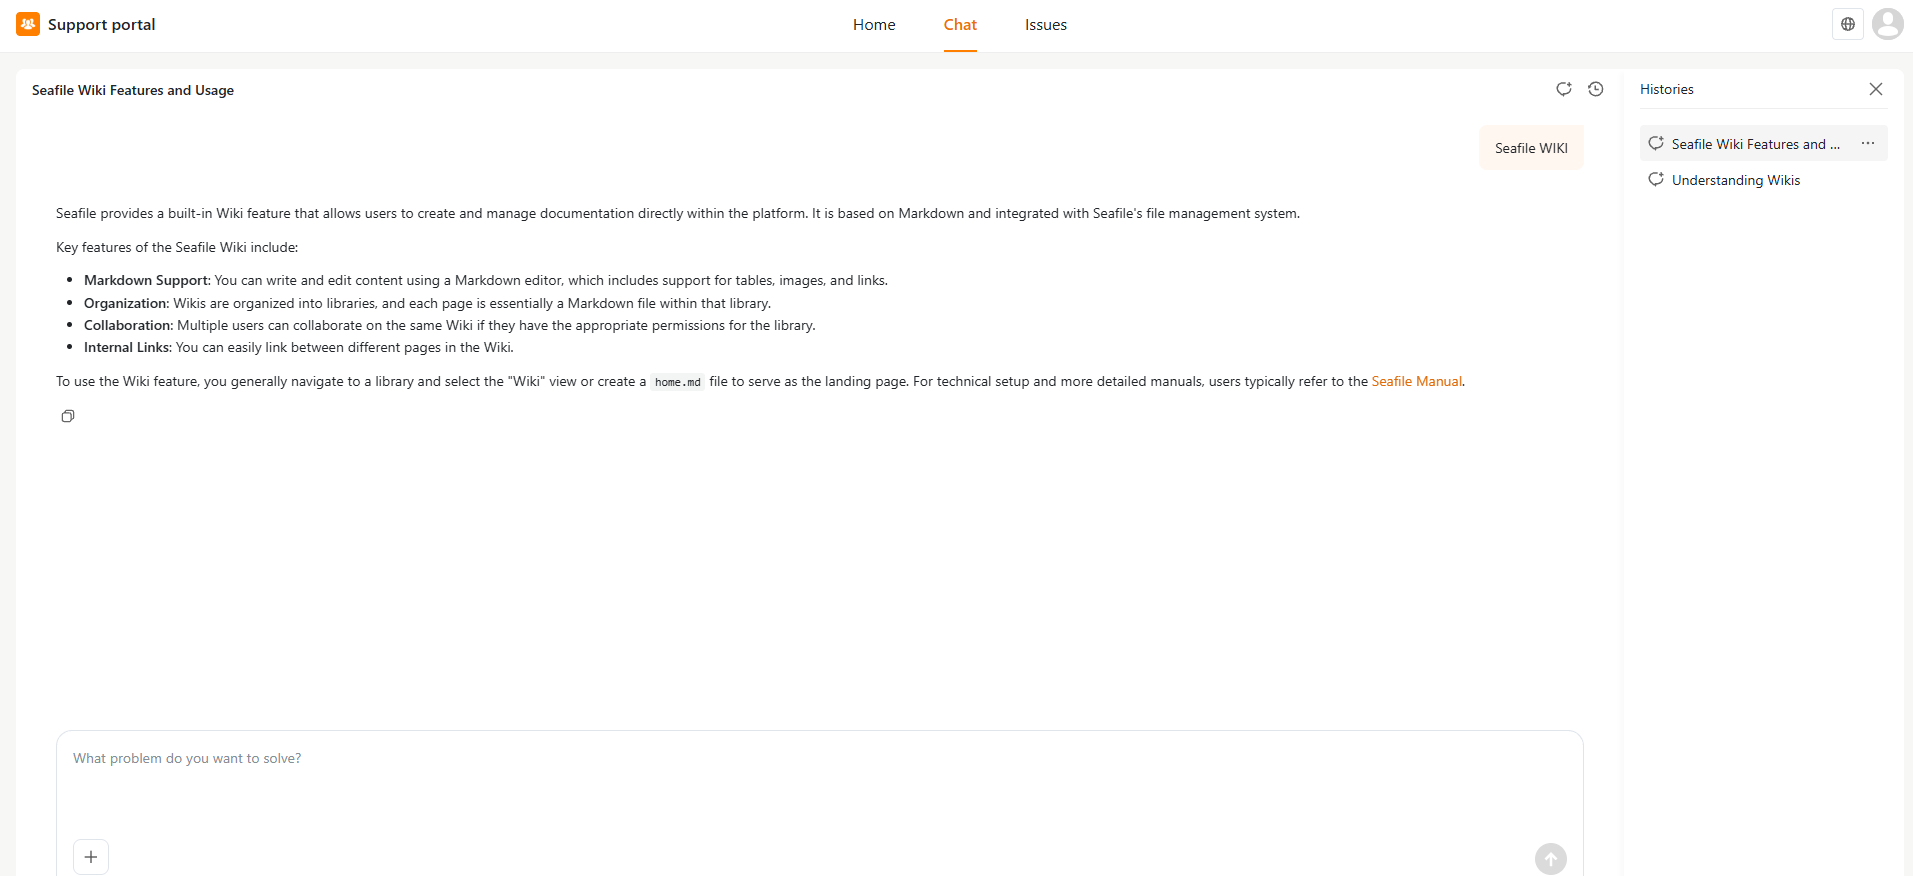Open more options for Seafile Wiki Features history

(1868, 144)
